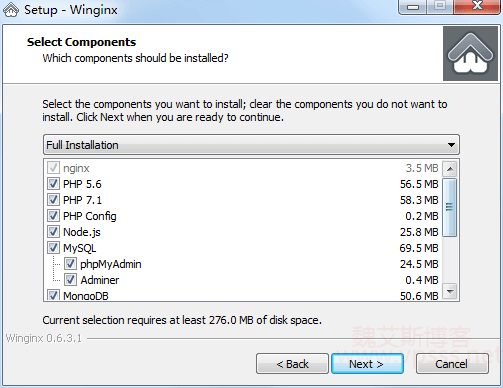The height and width of the screenshot is (388, 503).
Task: Disable the PHP Config component
Action: pyautogui.click(x=53, y=216)
